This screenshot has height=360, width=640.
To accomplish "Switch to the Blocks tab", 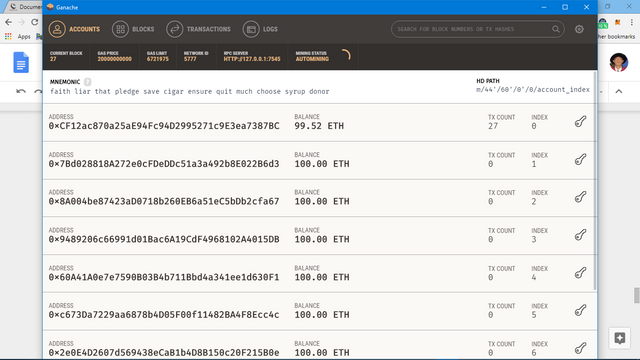I will pos(133,29).
